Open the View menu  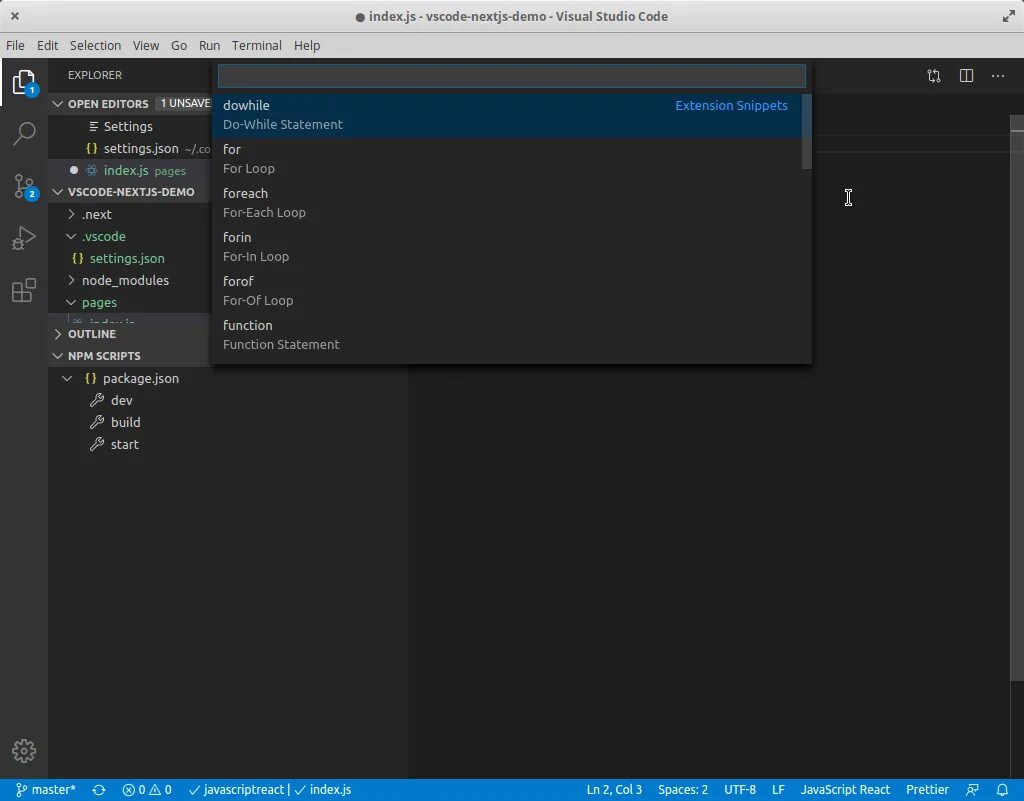click(146, 46)
